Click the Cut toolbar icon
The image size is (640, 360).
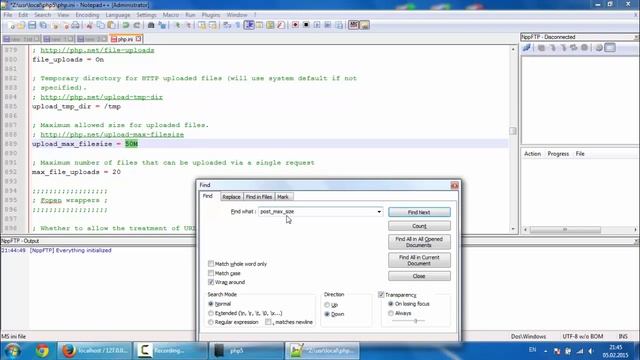click(x=89, y=25)
